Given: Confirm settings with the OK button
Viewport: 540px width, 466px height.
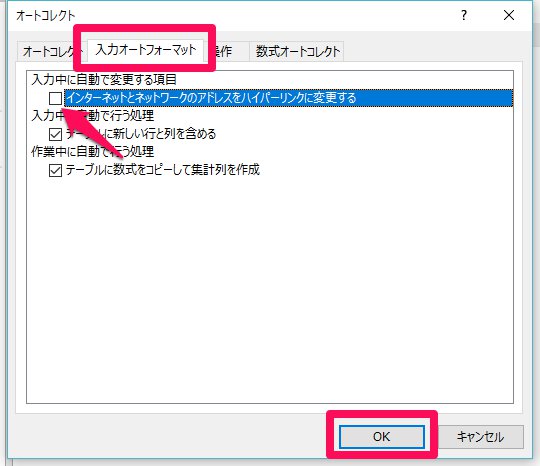Looking at the screenshot, I should [x=382, y=437].
